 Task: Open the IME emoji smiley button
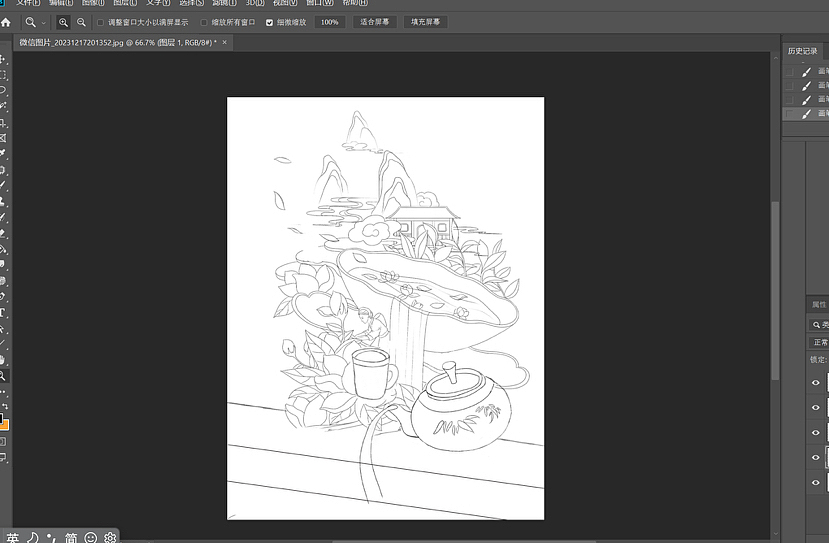point(91,538)
